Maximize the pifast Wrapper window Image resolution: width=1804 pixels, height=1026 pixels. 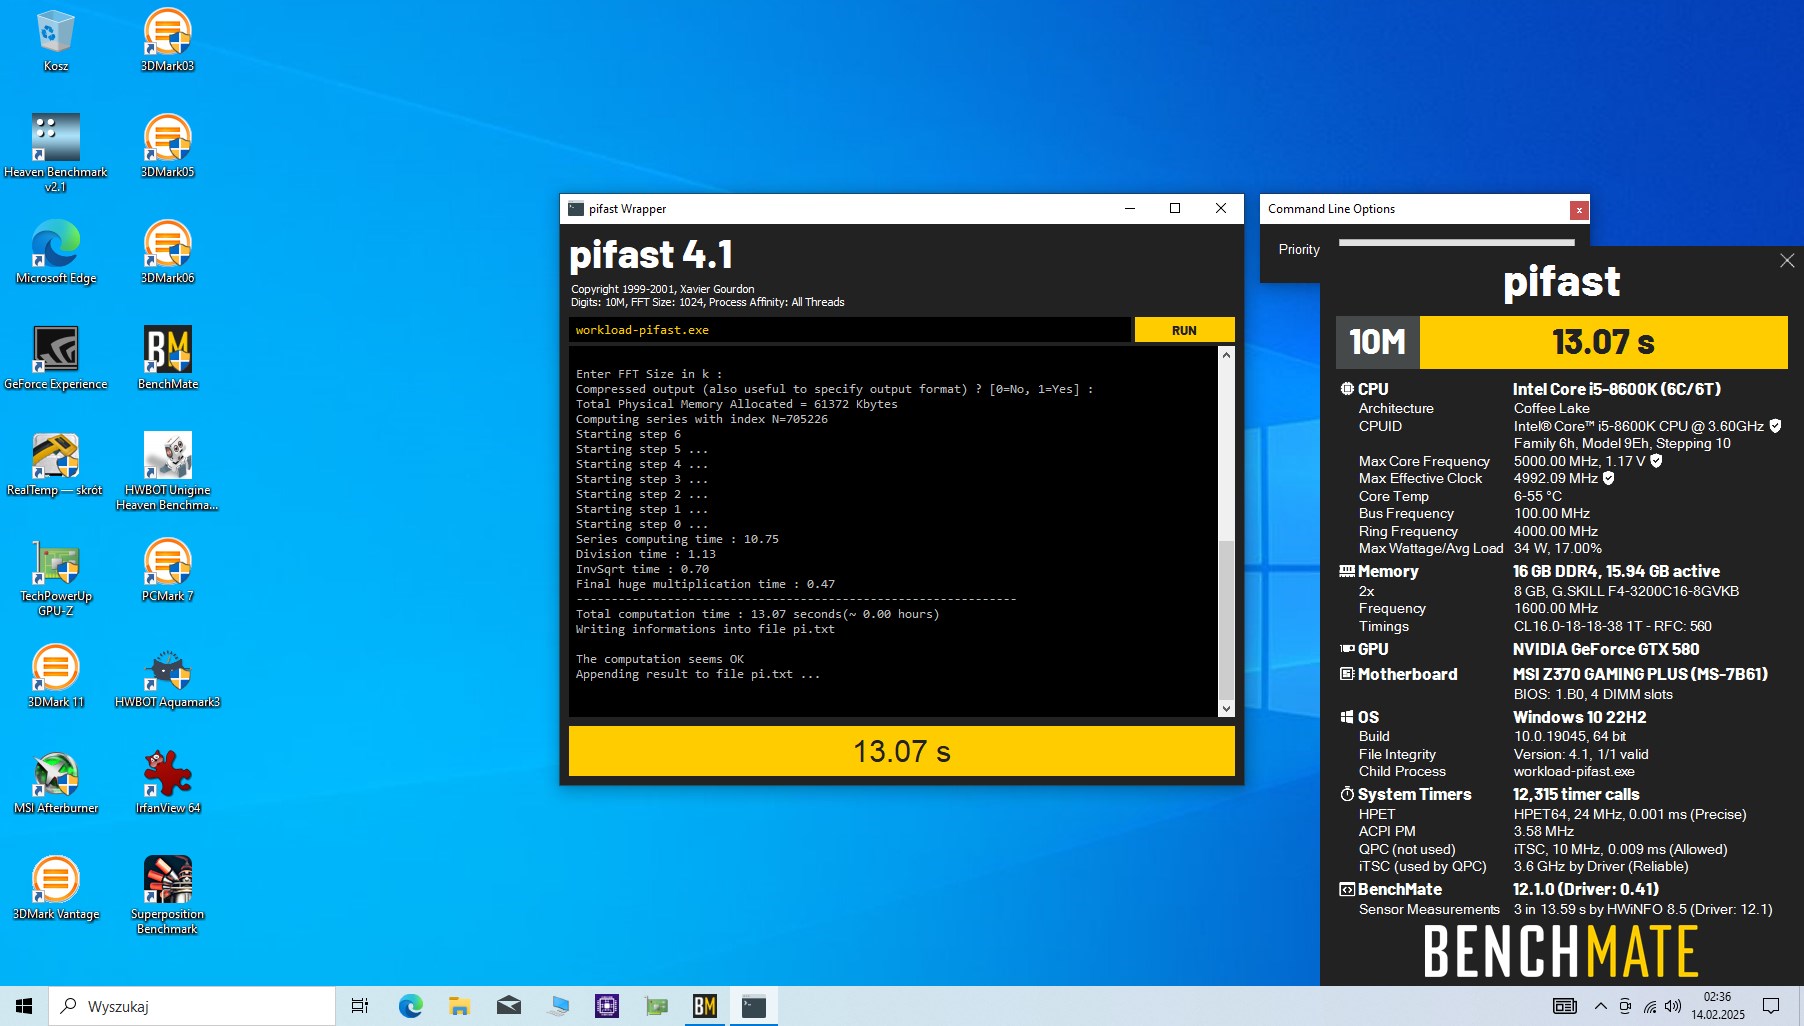point(1175,208)
